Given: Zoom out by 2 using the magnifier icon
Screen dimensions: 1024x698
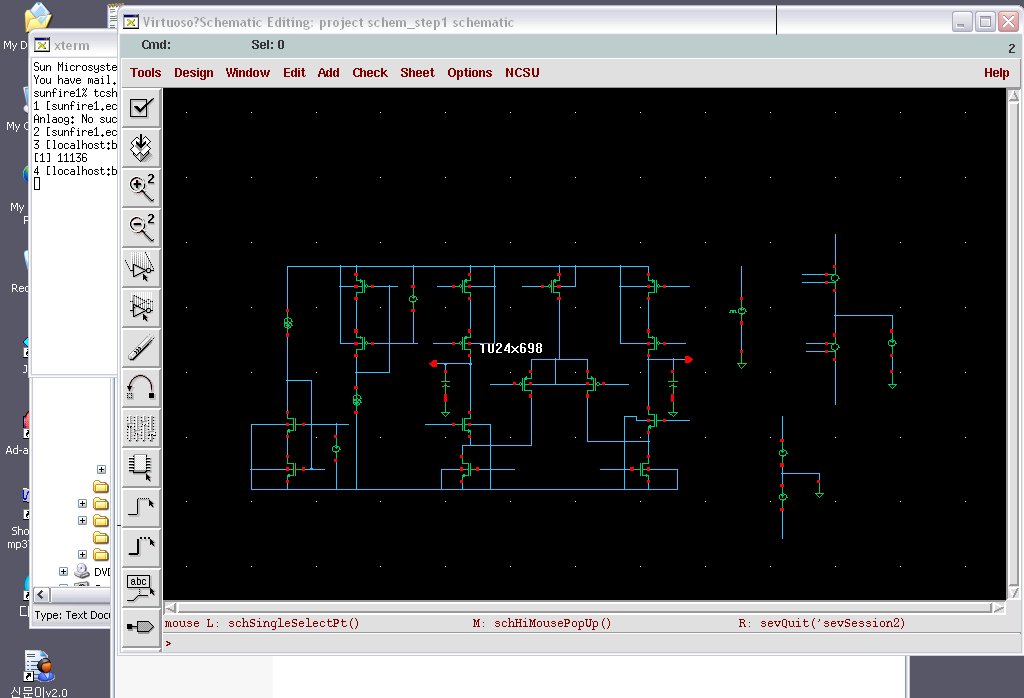Looking at the screenshot, I should [141, 227].
